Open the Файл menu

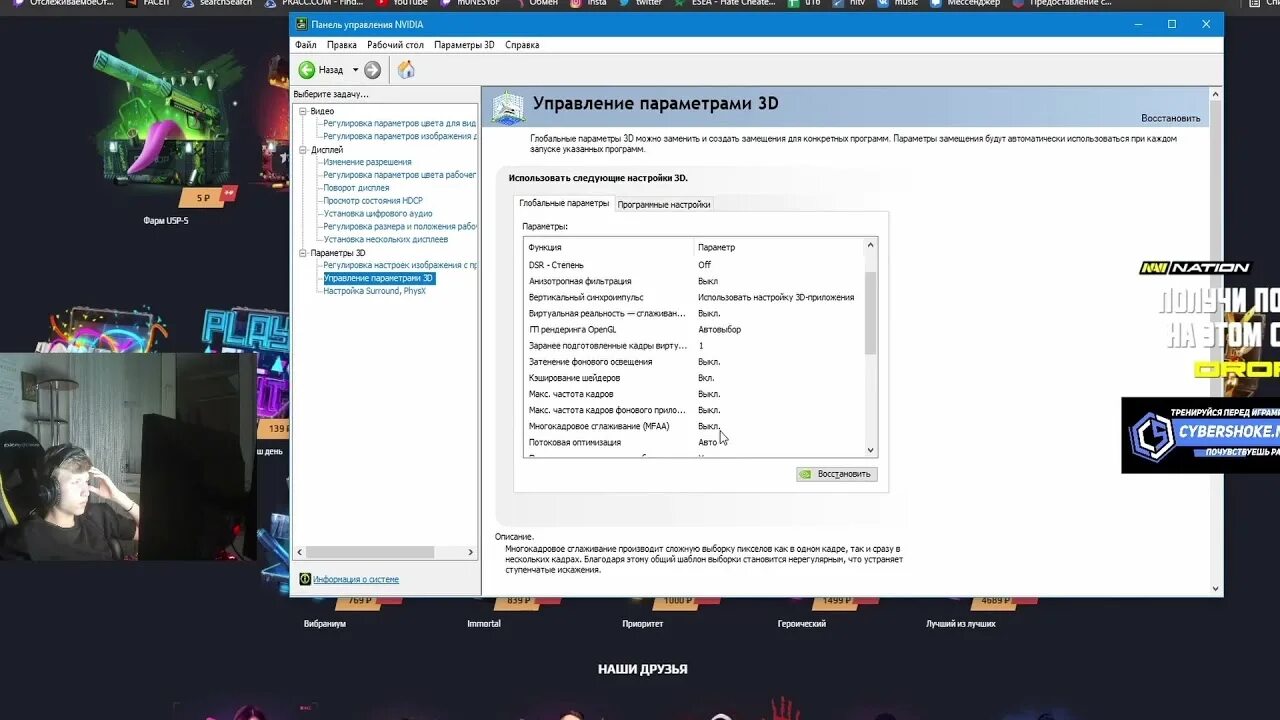point(305,45)
